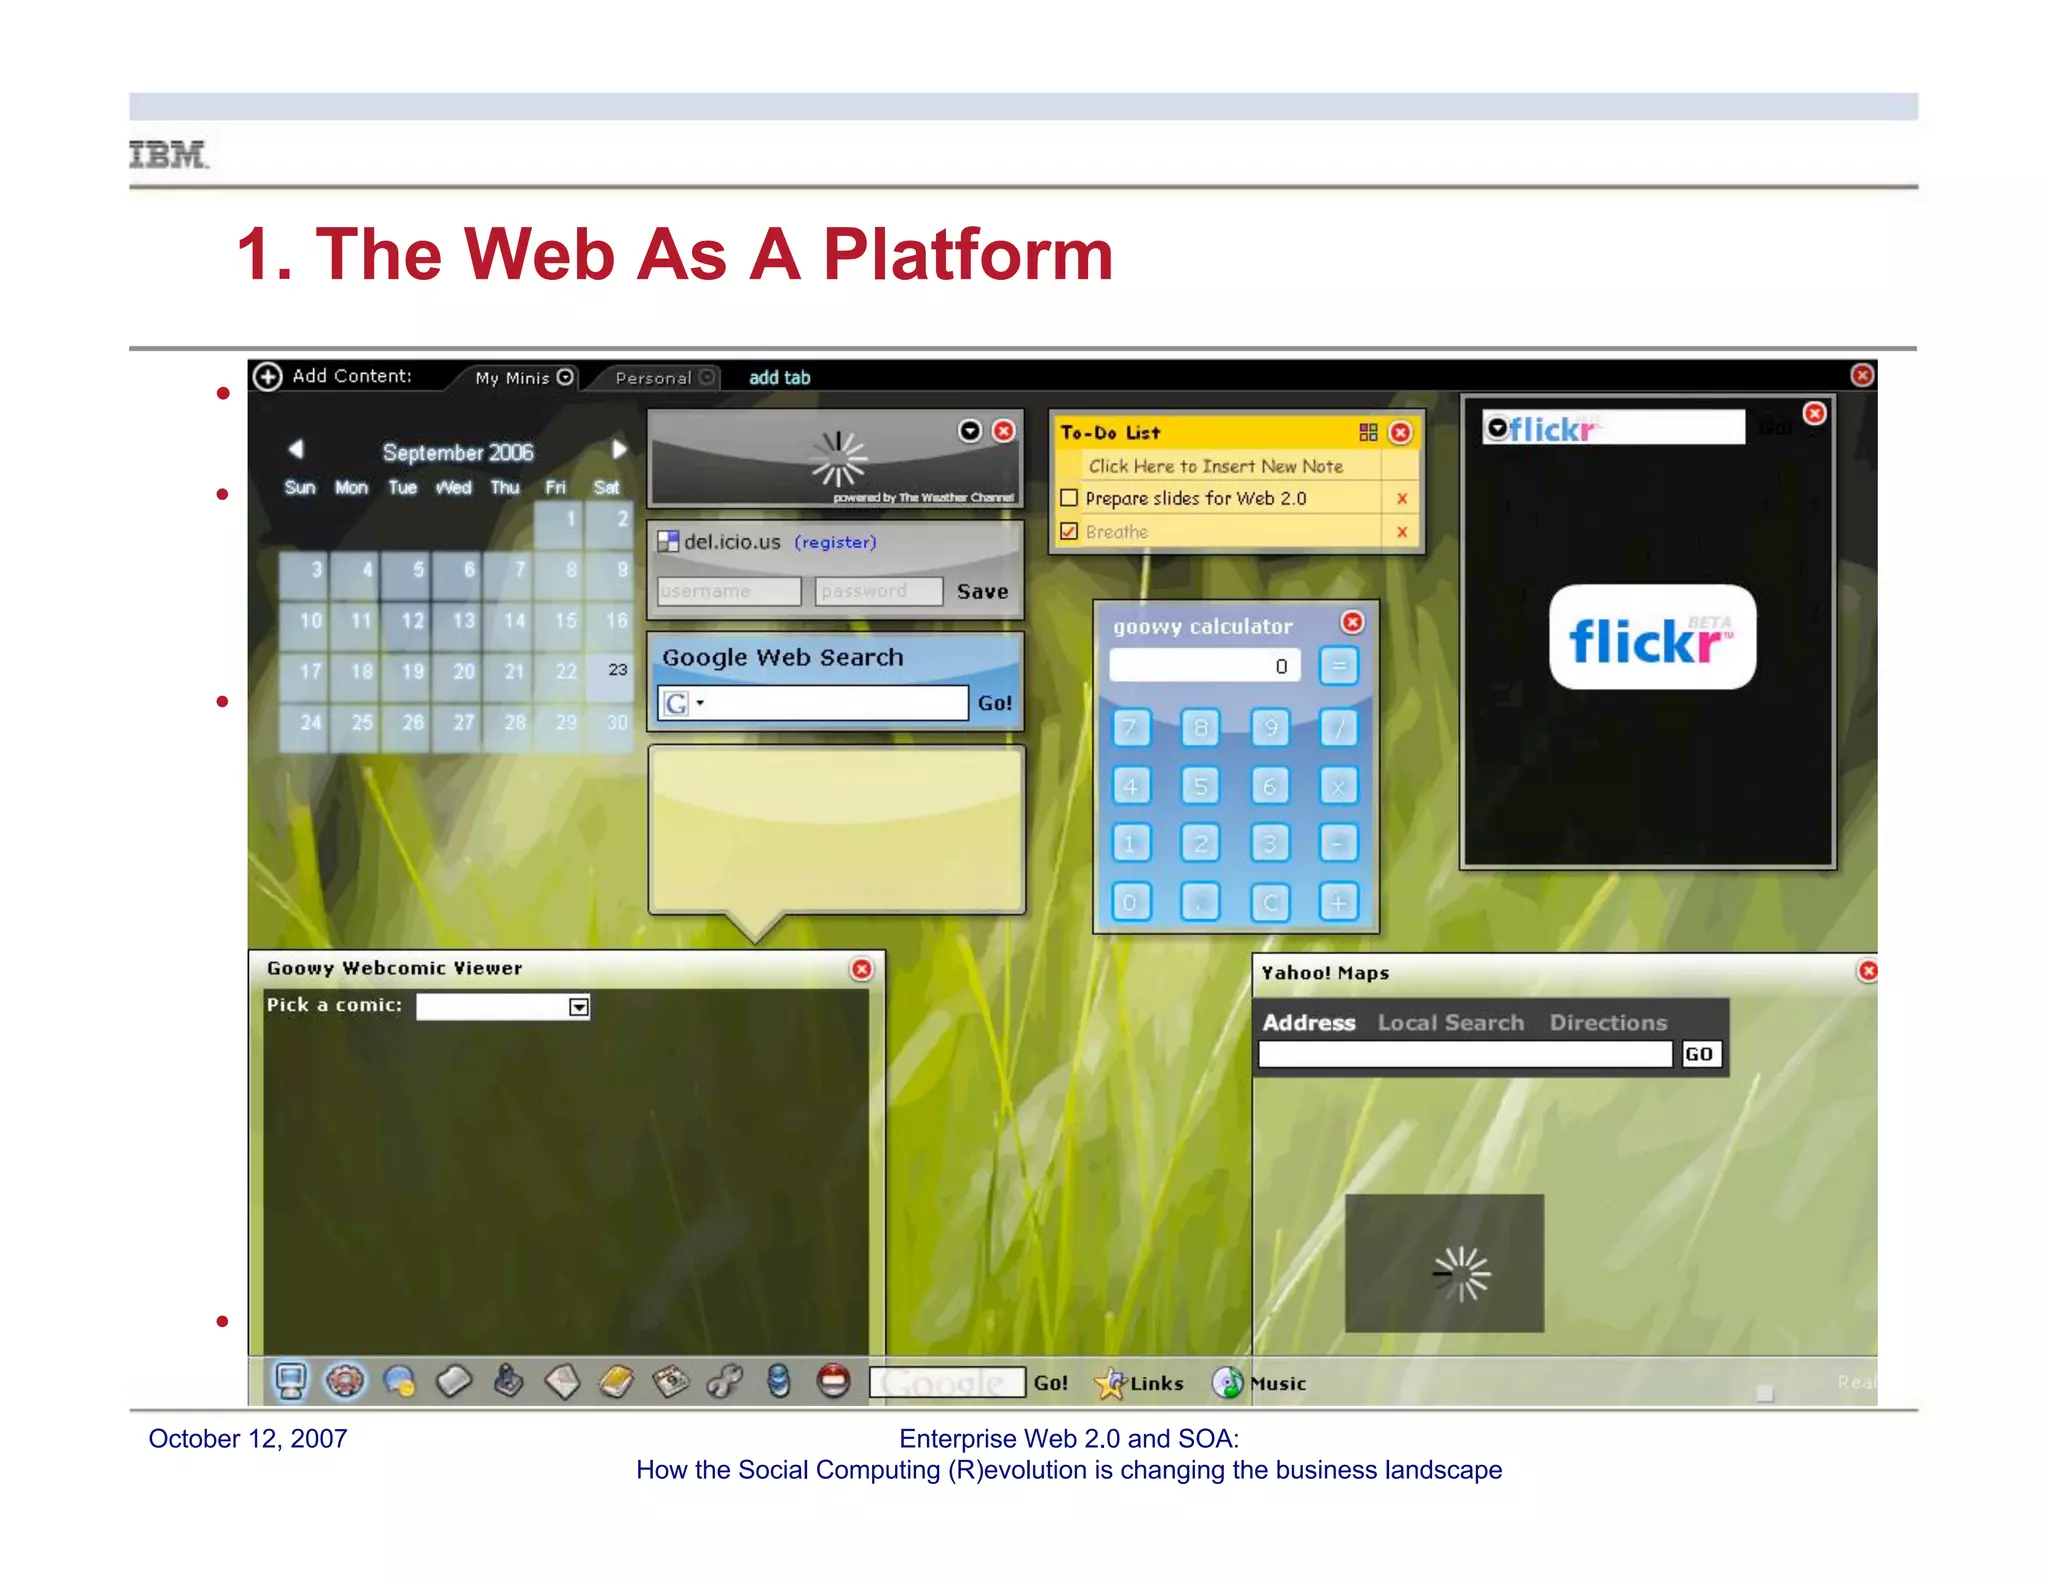The image size is (2048, 1582).
Task: Open the blue database icon in dock
Action: point(779,1381)
